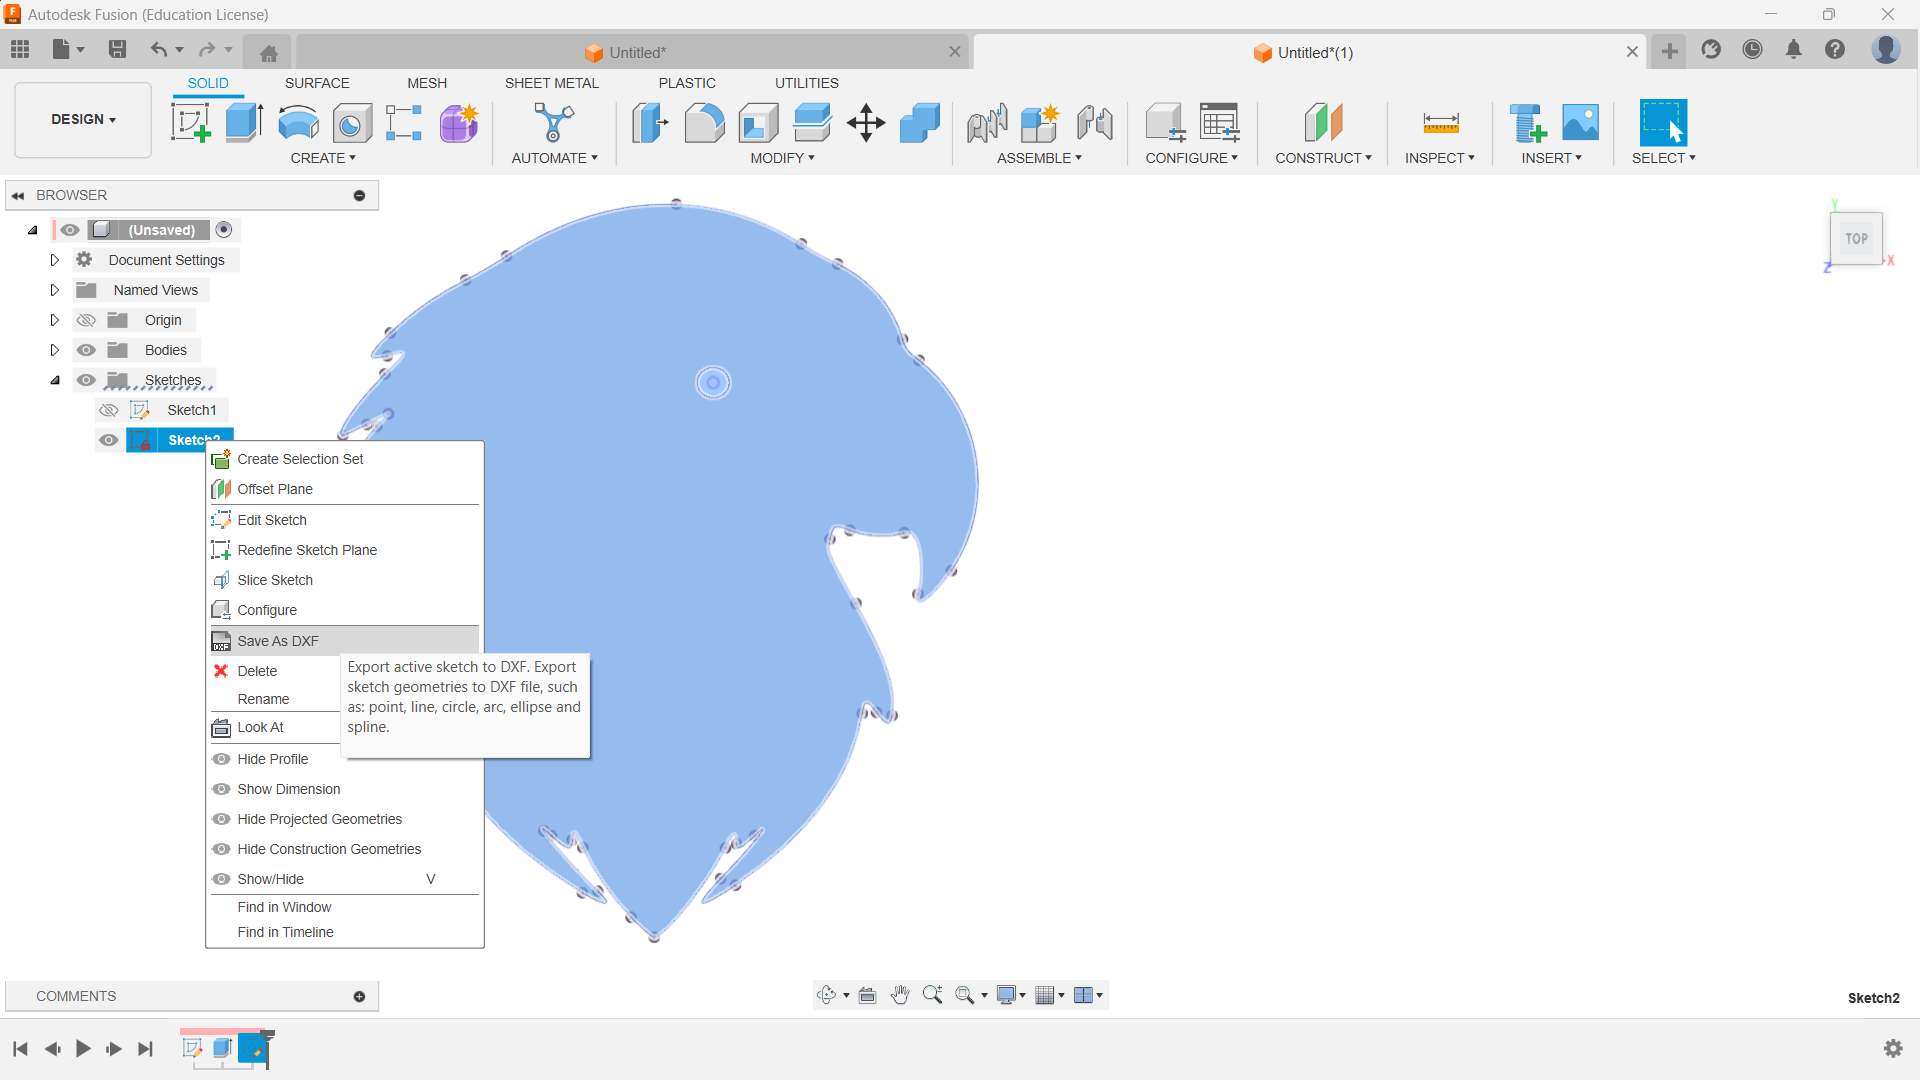Toggle visibility of the Origin folder
This screenshot has width=1920, height=1080.
point(87,320)
